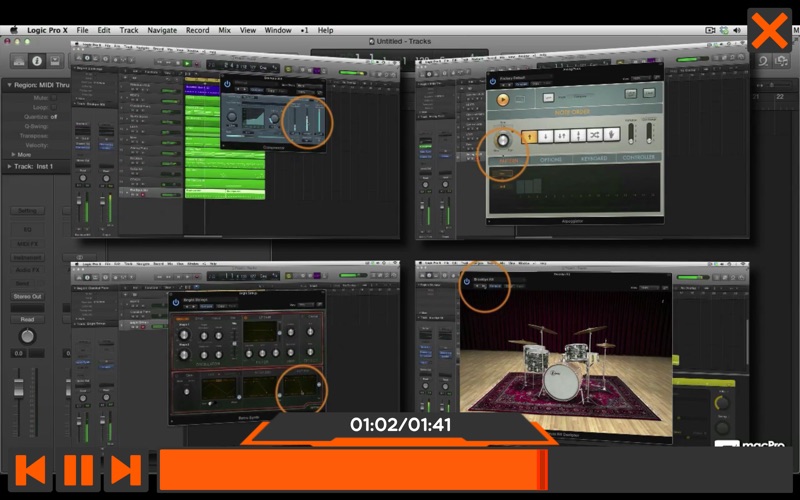The width and height of the screenshot is (800, 500).
Task: Click the channel strip volume fader
Action: pos(18,388)
